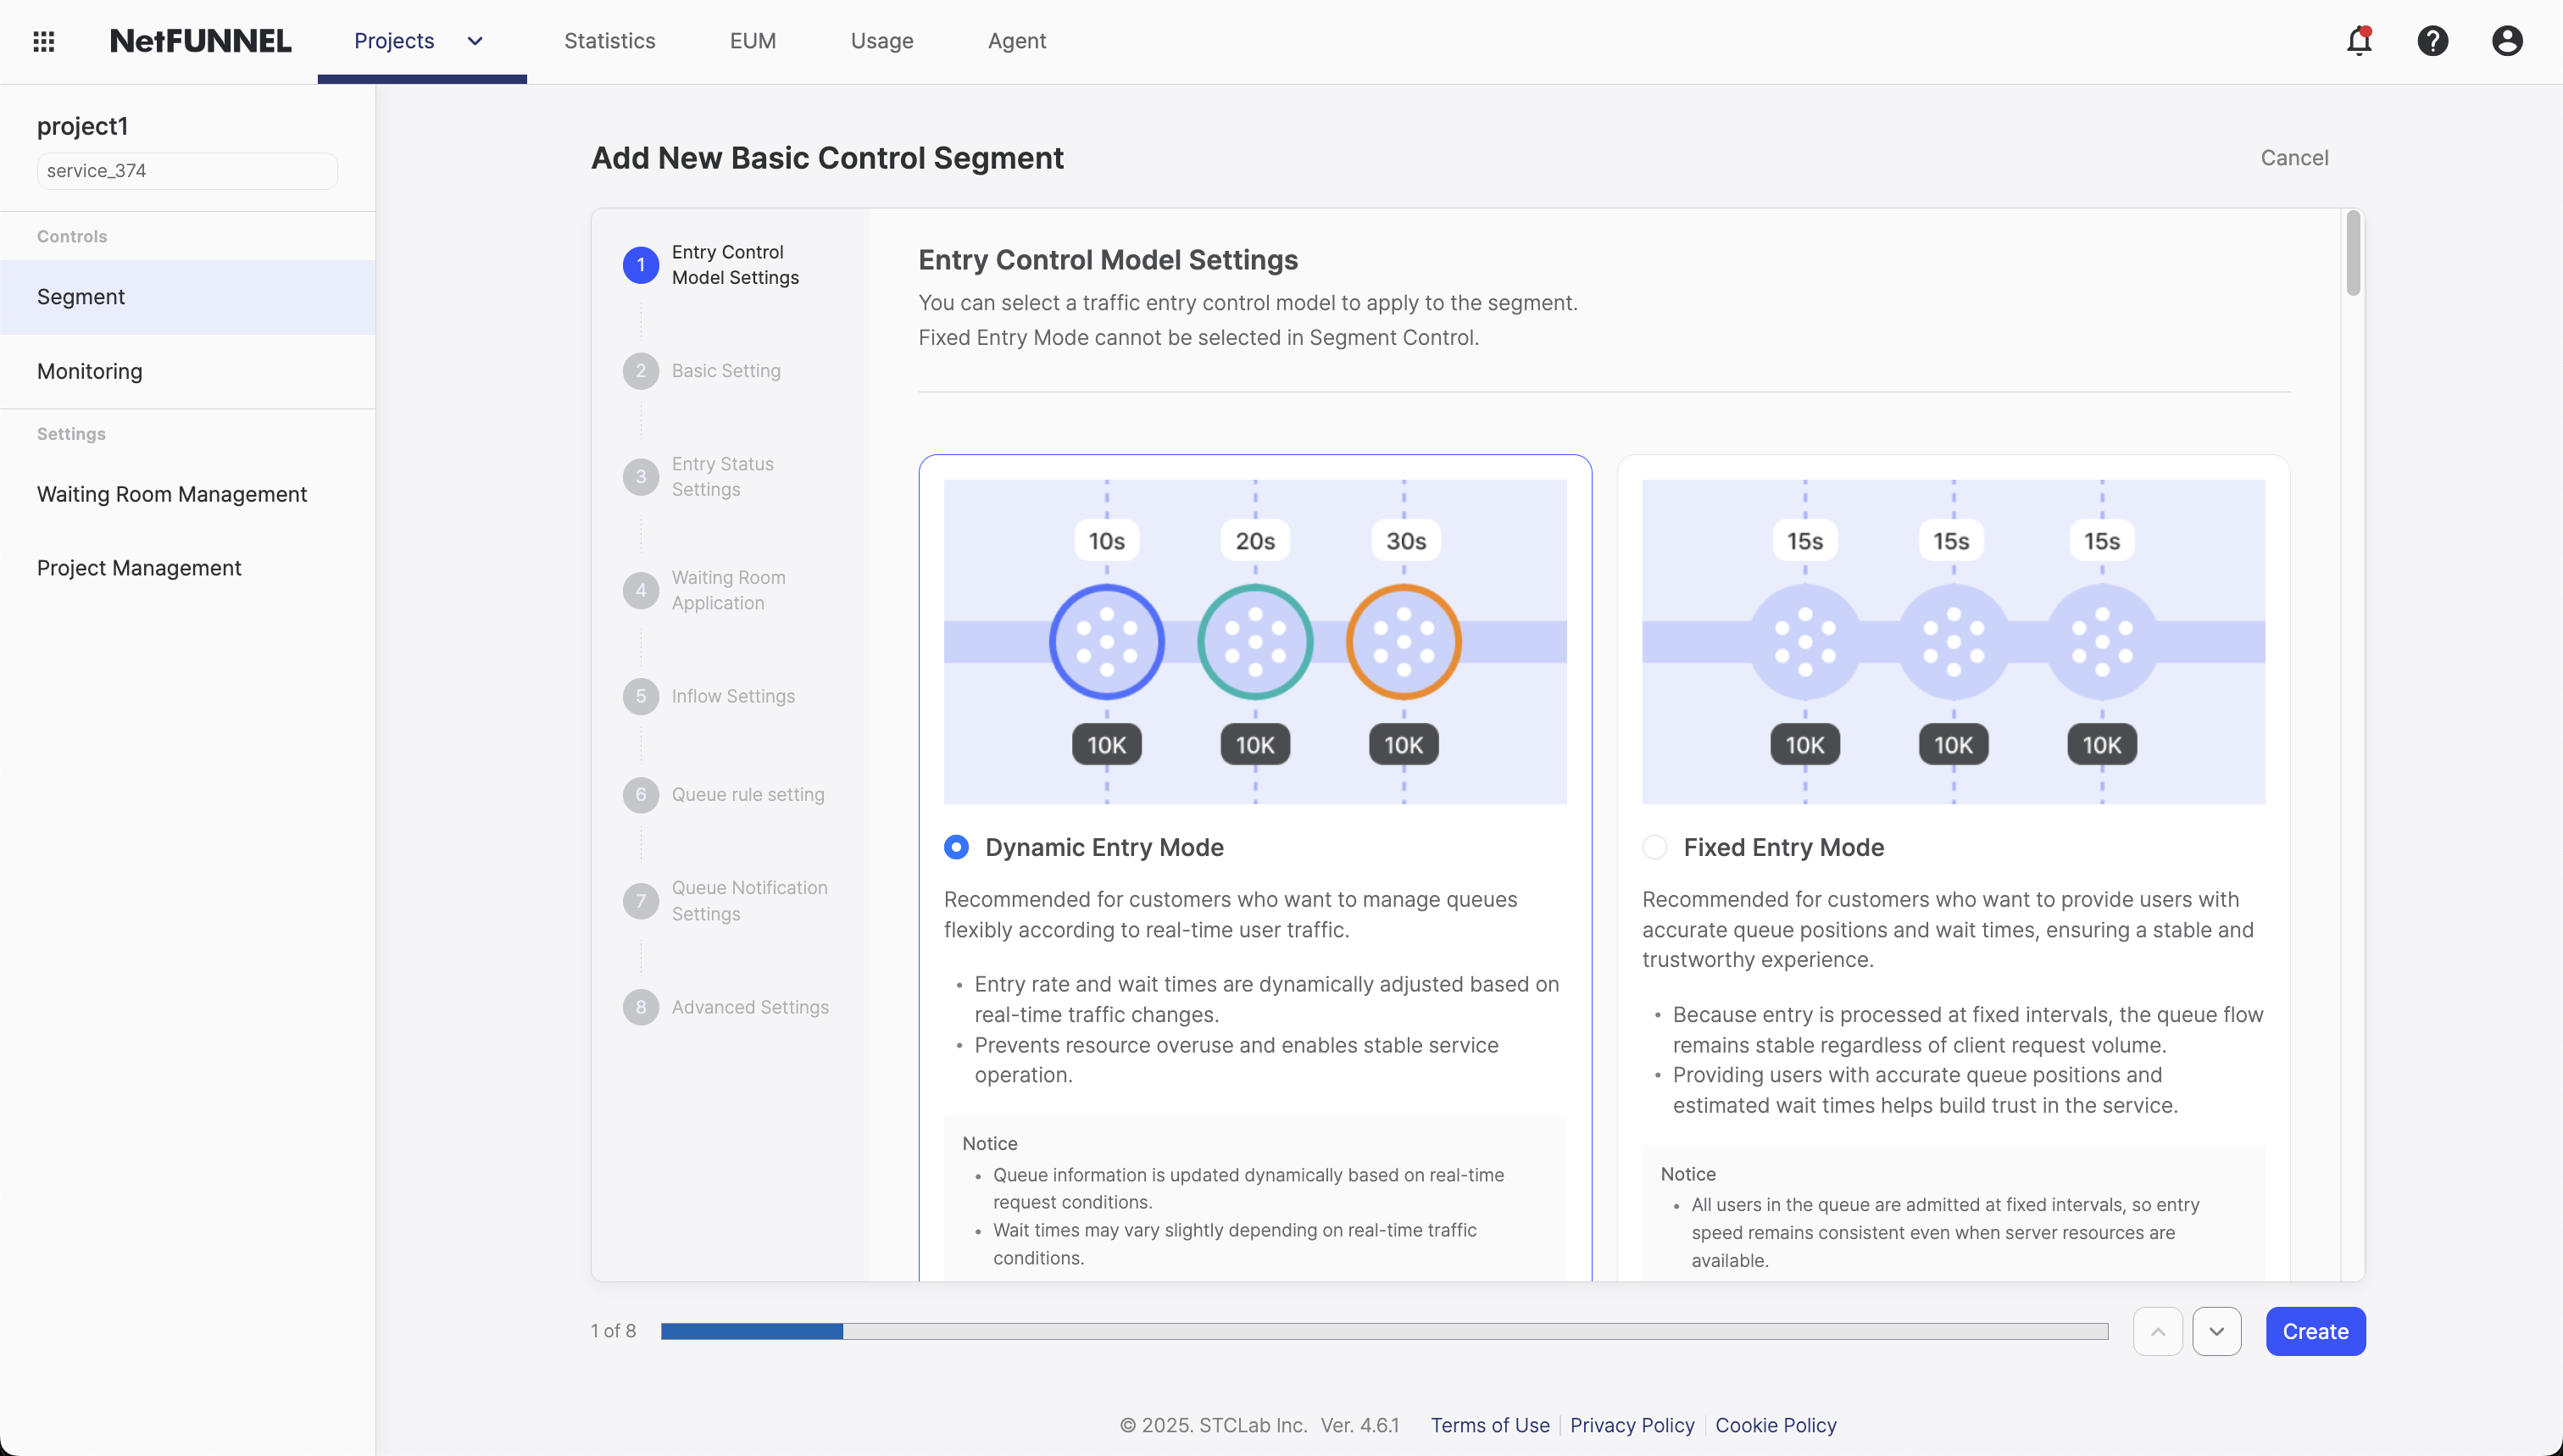The width and height of the screenshot is (2563, 1456).
Task: Open the Terms of Use link
Action: (1489, 1425)
